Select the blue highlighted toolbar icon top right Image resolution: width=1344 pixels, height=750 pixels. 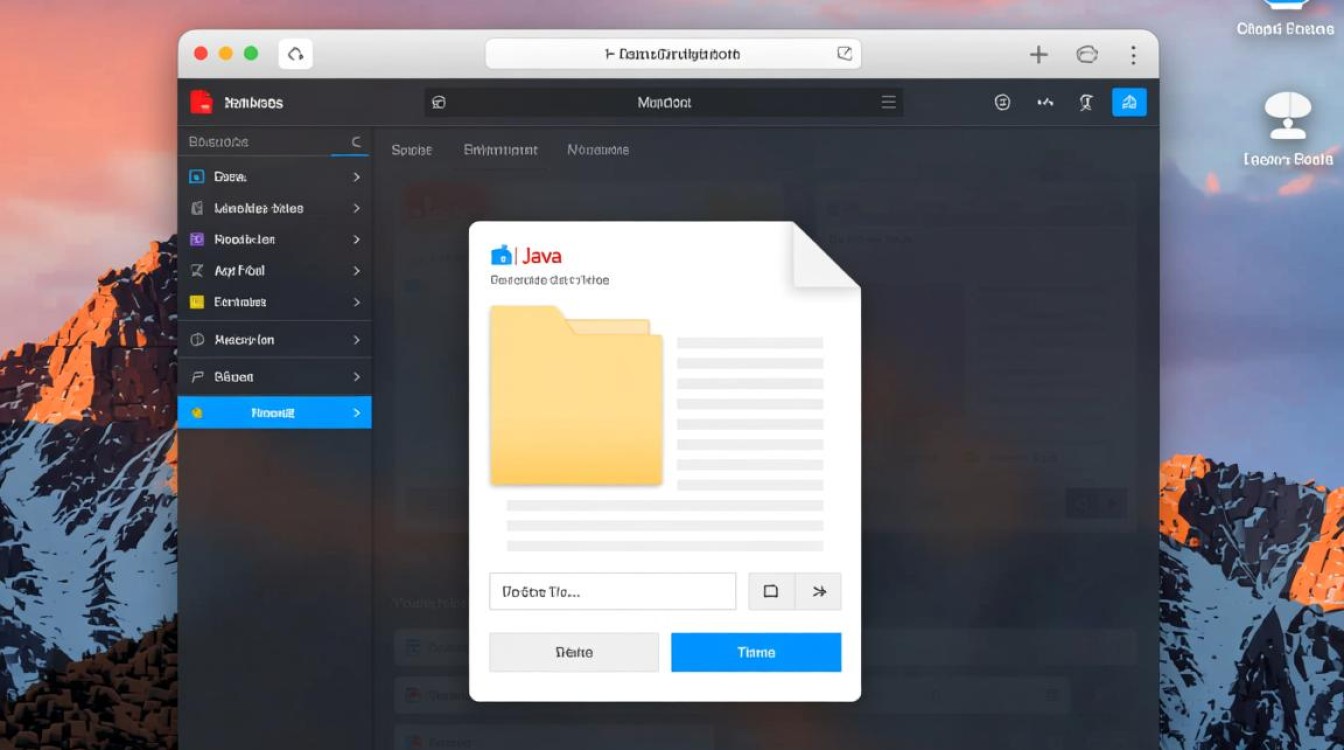pos(1130,101)
